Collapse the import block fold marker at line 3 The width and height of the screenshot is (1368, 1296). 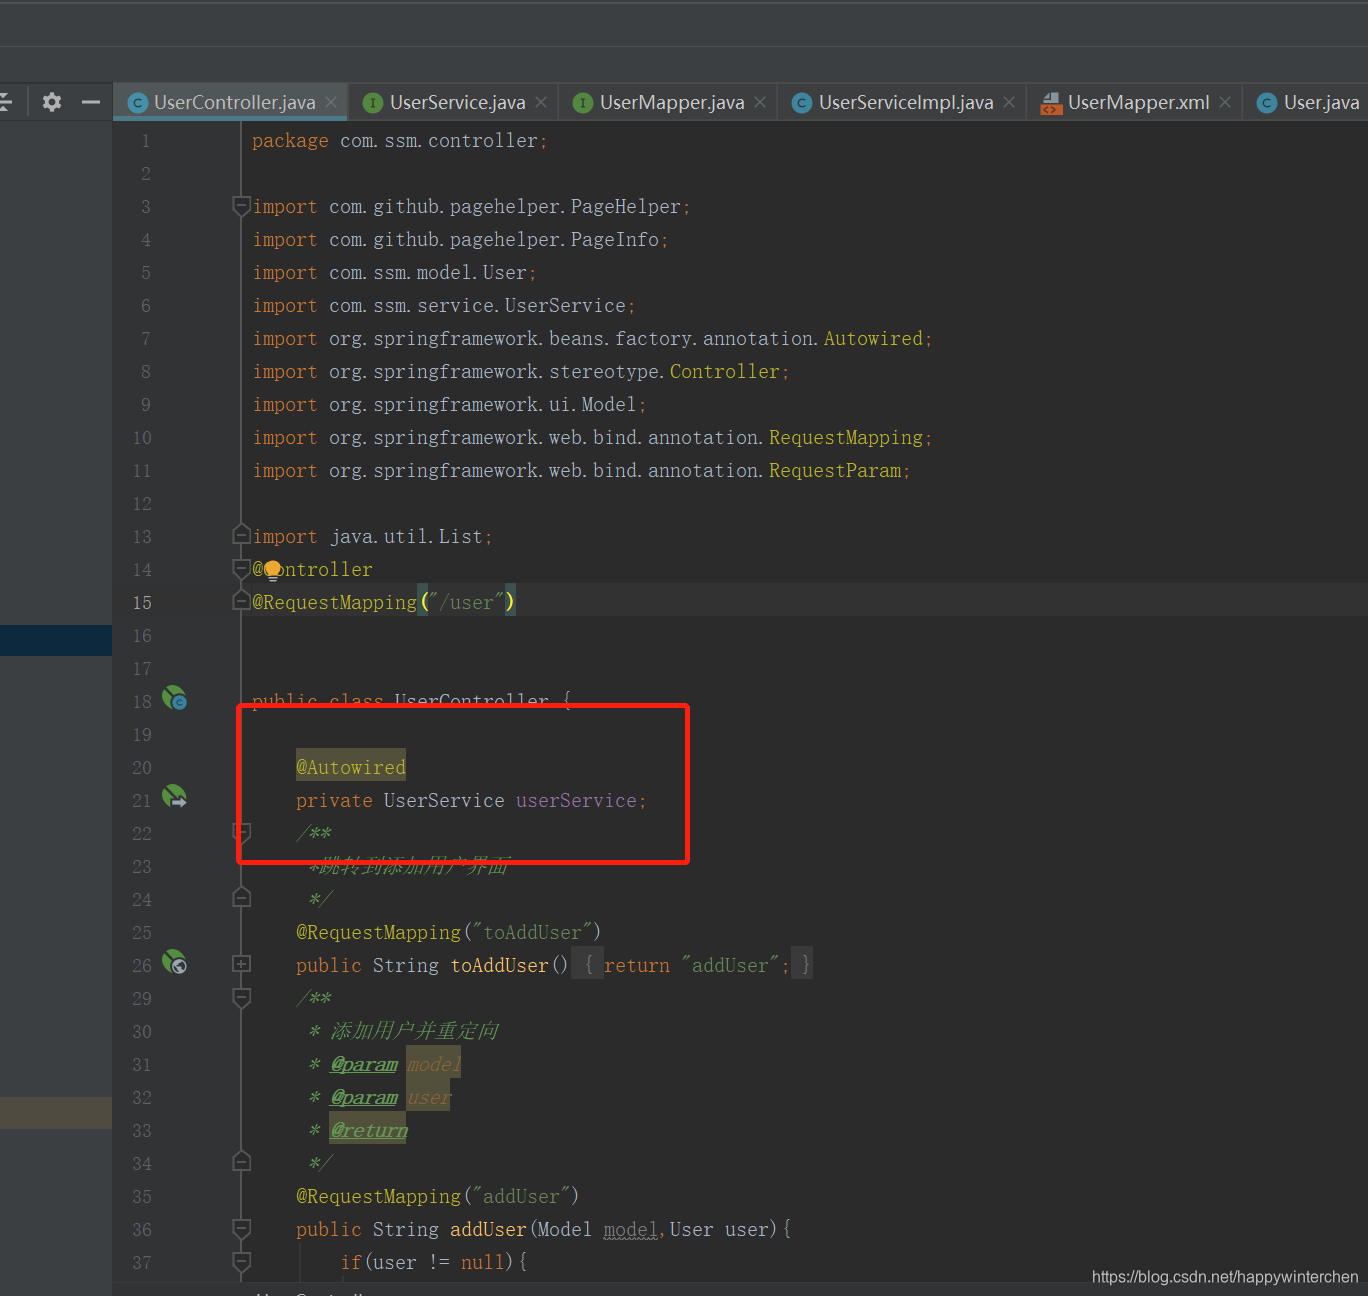tap(241, 206)
